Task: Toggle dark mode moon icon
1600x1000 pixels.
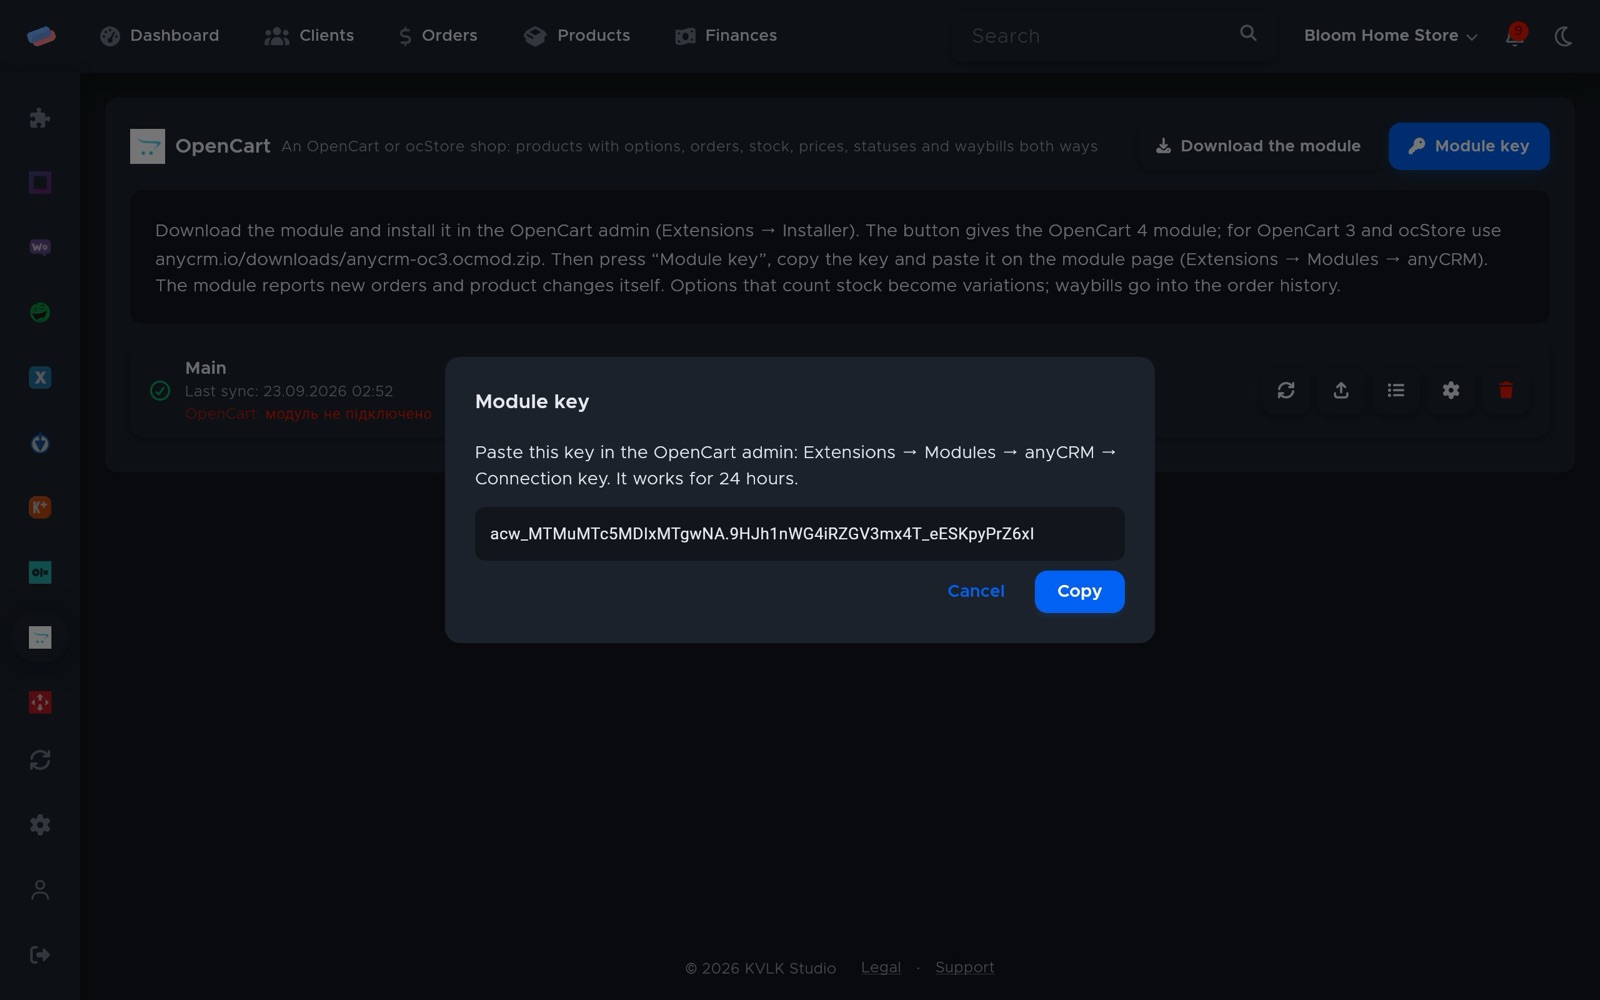Action: pyautogui.click(x=1564, y=36)
